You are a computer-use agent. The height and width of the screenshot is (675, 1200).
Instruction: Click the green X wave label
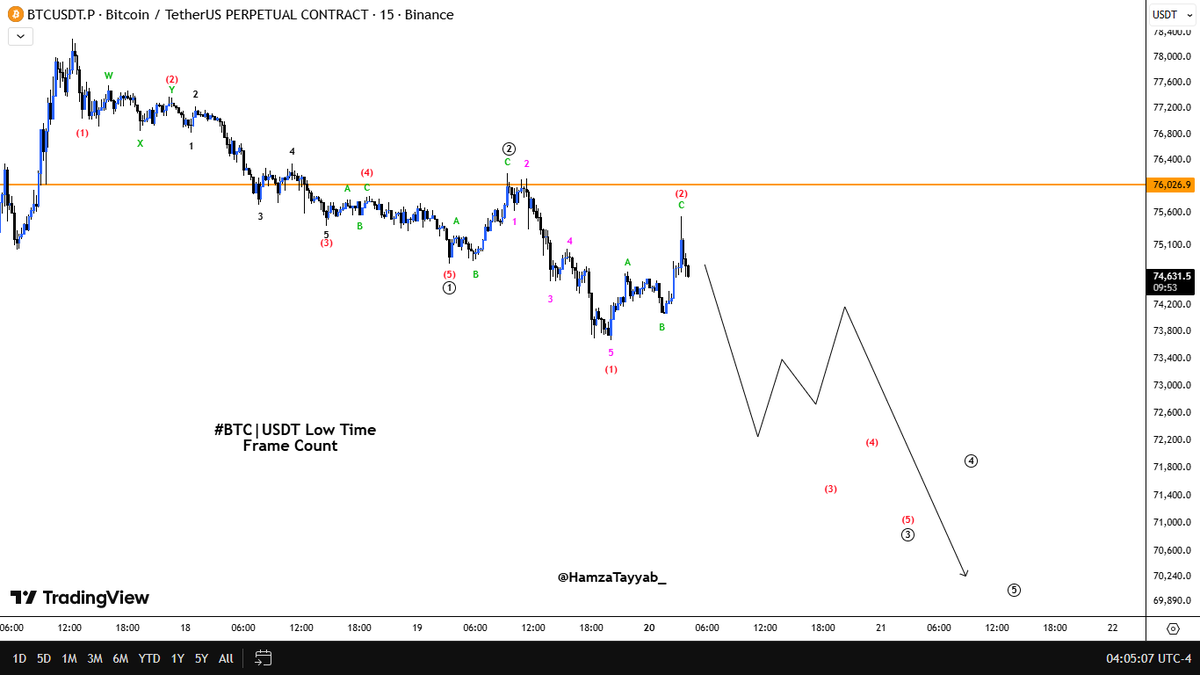(x=140, y=143)
